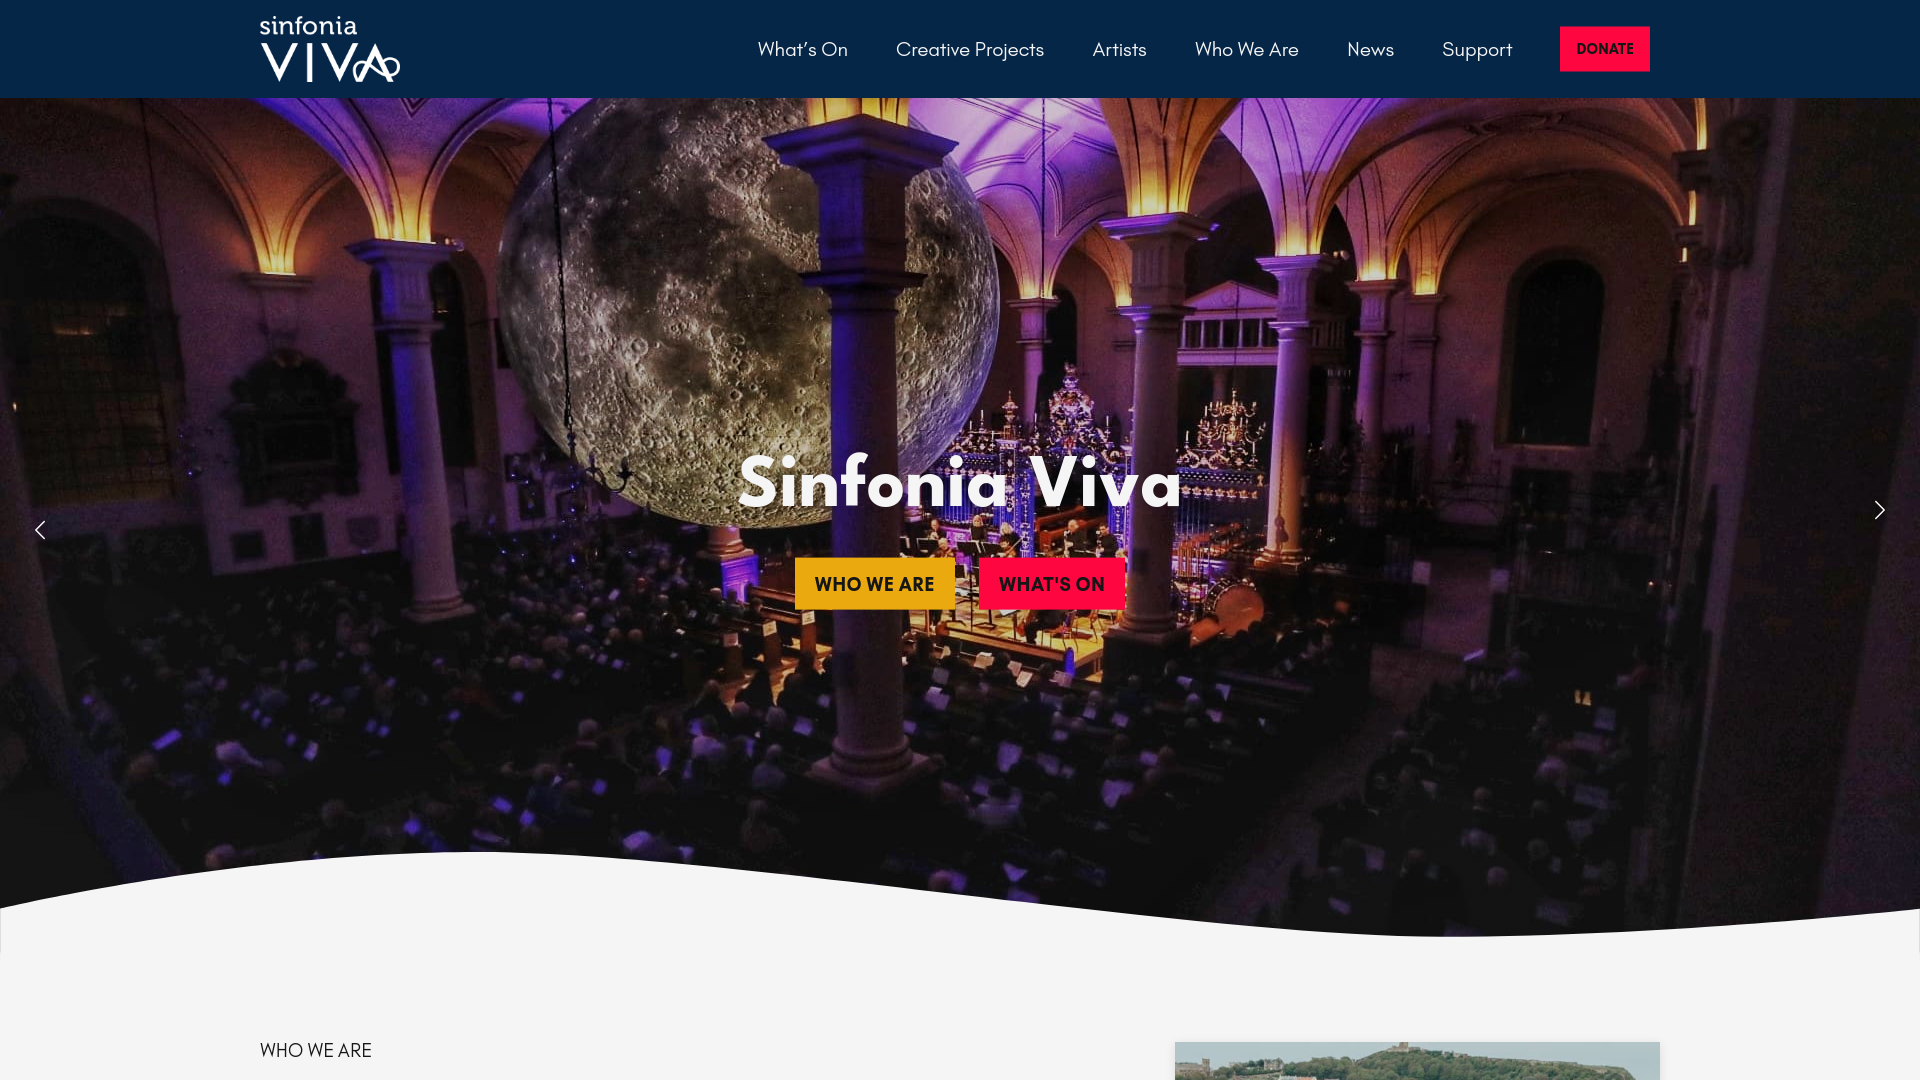Click the Sinfonia Viva logo
This screenshot has height=1080, width=1920.
click(x=330, y=49)
